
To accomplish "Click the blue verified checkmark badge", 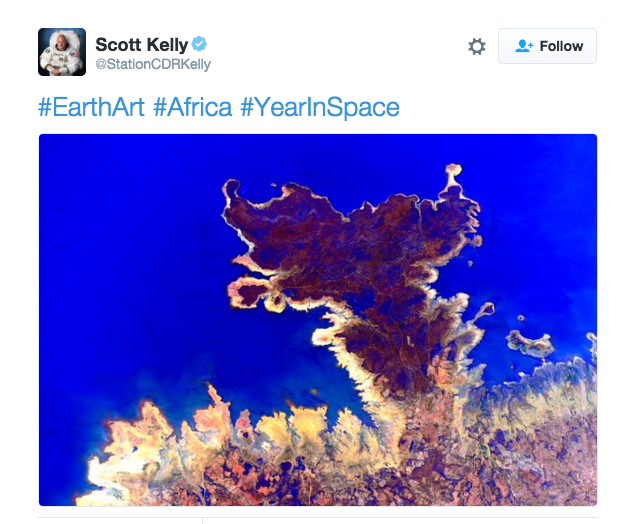I will (x=199, y=44).
